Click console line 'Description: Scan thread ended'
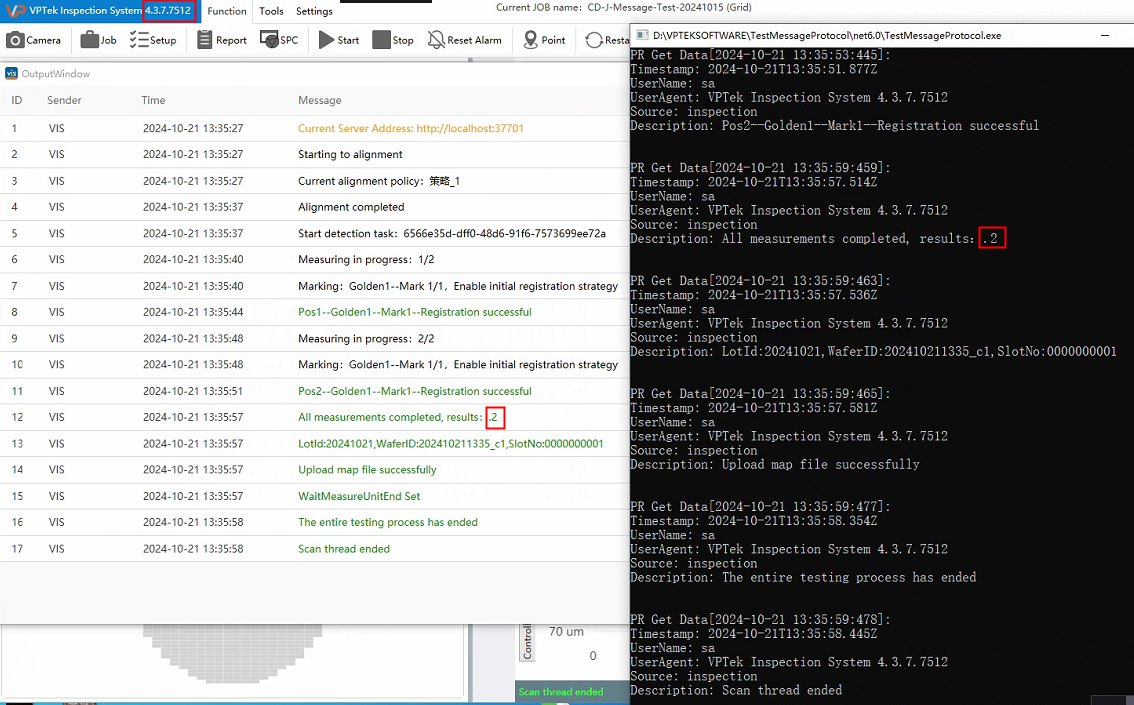Image resolution: width=1134 pixels, height=705 pixels. pos(736,690)
